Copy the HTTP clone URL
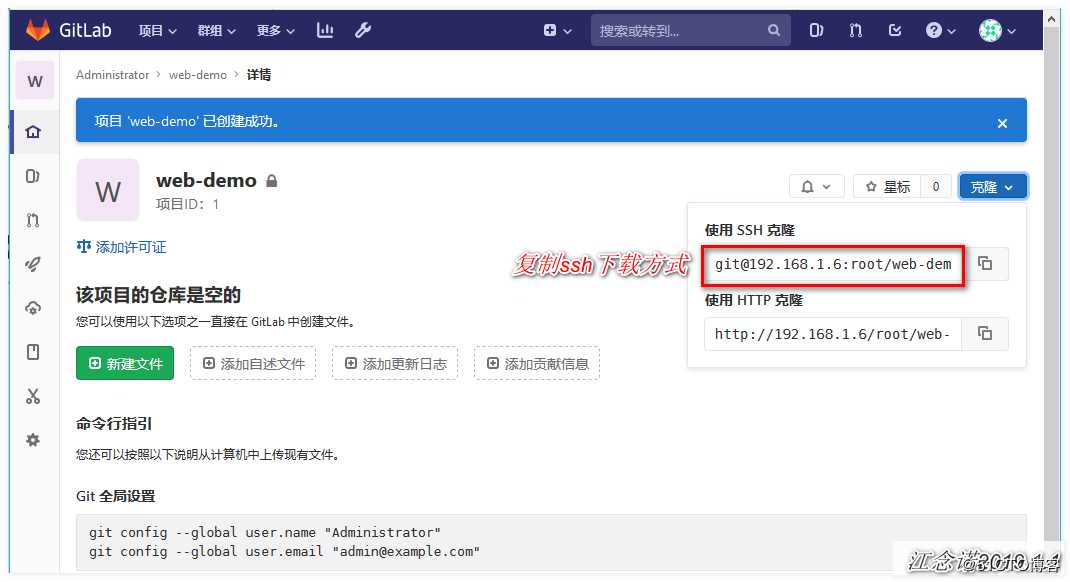Image resolution: width=1070 pixels, height=582 pixels. tap(985, 334)
